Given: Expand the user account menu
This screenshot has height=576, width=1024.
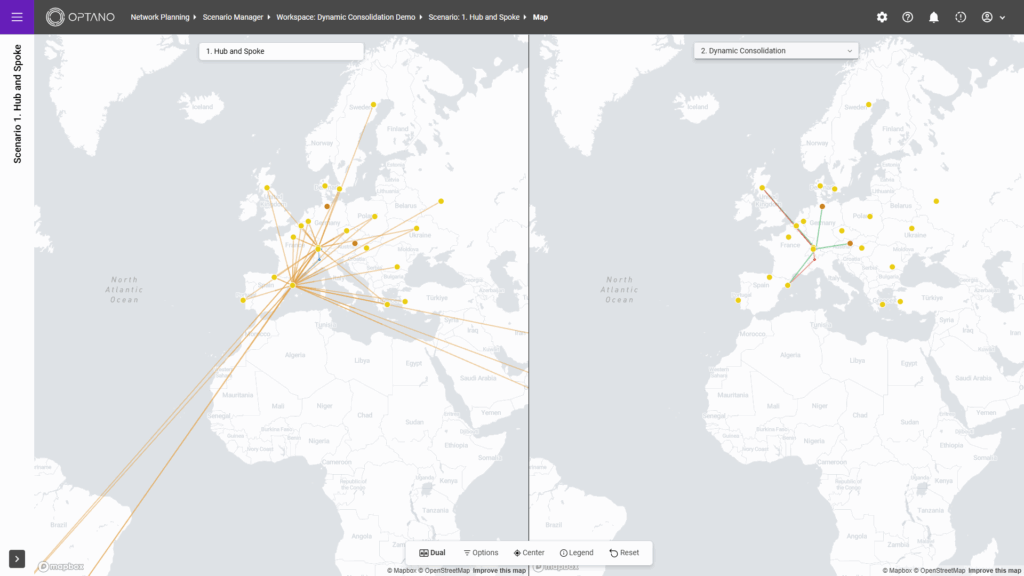Looking at the screenshot, I should click(993, 17).
